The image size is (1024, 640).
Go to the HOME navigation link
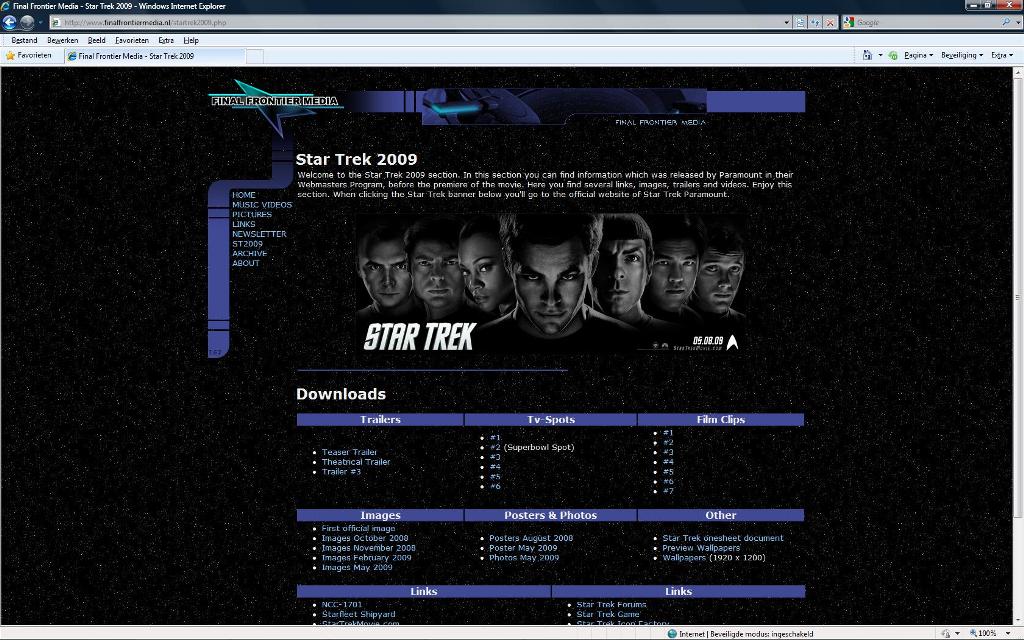pyautogui.click(x=244, y=195)
